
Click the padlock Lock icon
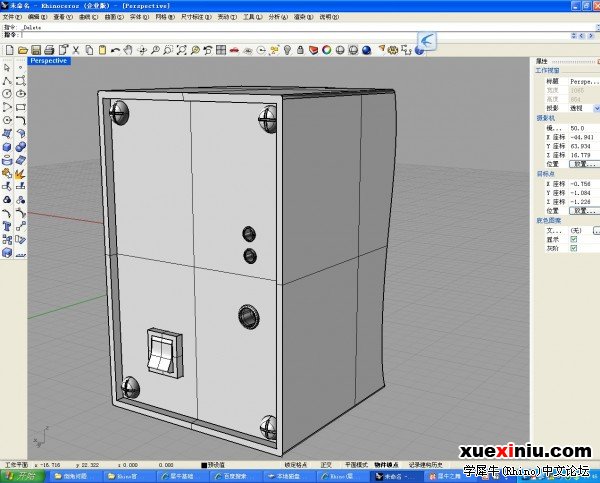pyautogui.click(x=300, y=50)
